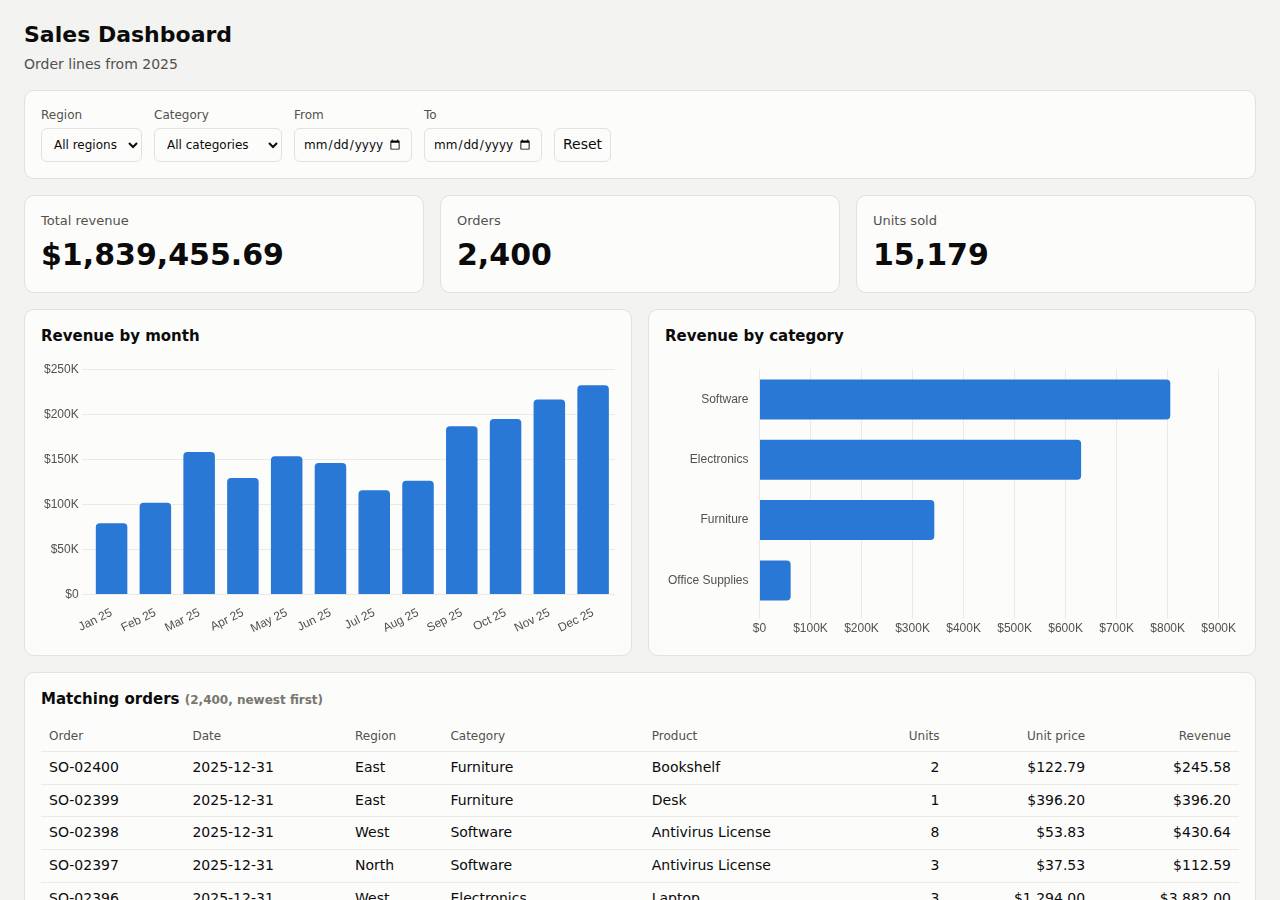Click the Sales Dashboard title
The height and width of the screenshot is (900, 1280).
pos(128,35)
